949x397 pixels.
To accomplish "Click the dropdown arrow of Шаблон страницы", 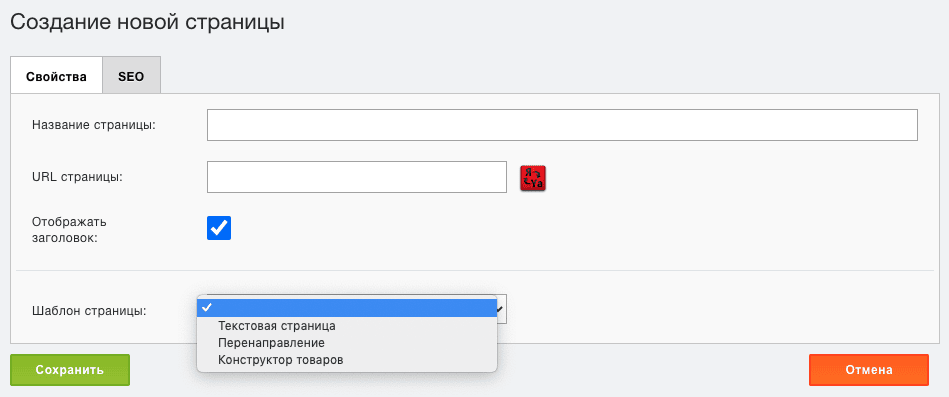I will click(x=500, y=309).
